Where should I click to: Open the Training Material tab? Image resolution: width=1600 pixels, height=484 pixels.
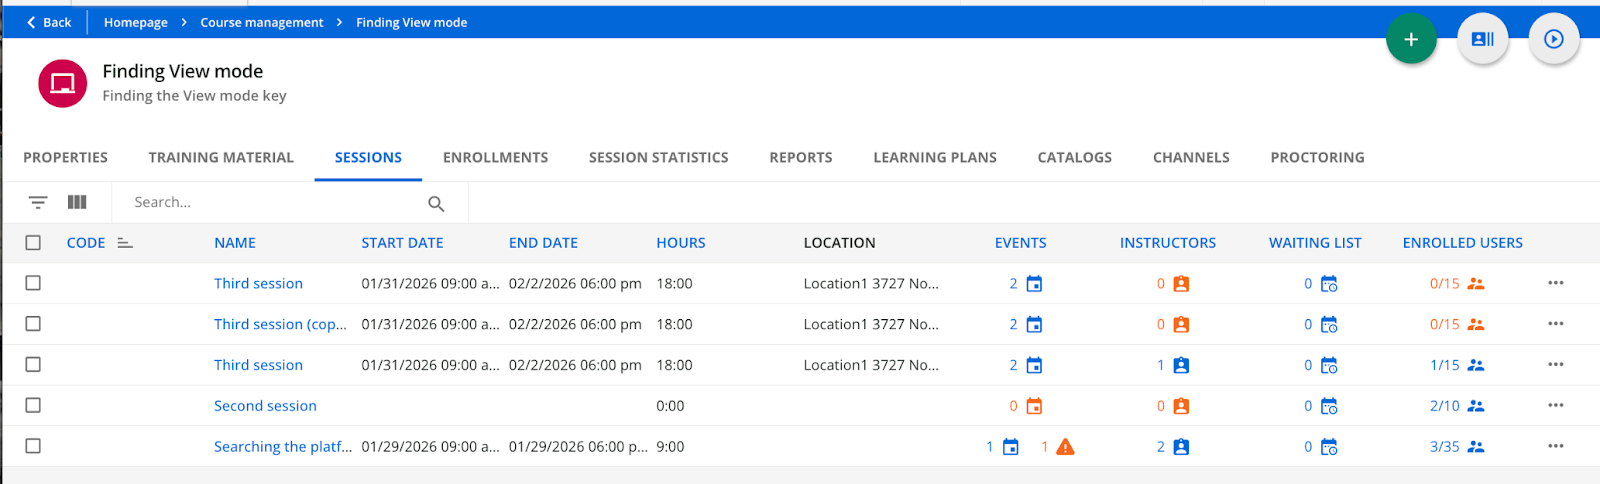click(x=221, y=157)
